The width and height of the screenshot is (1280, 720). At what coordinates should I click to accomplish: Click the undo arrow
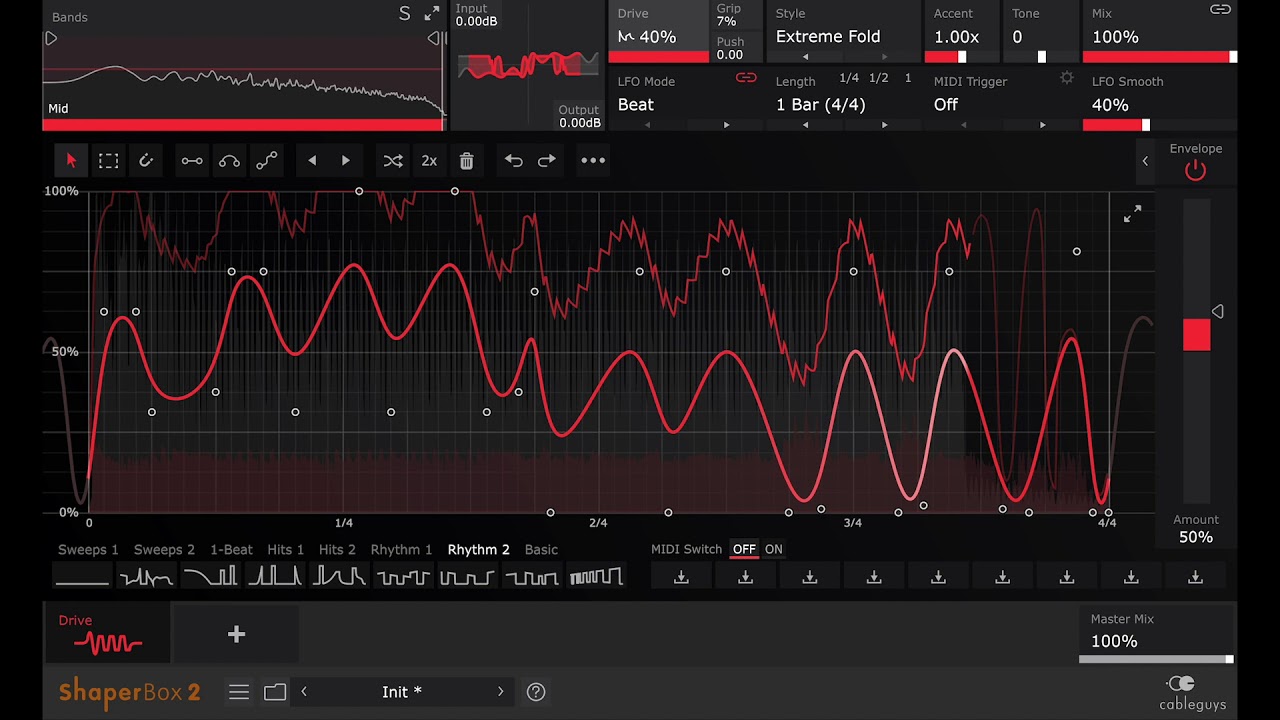513,160
